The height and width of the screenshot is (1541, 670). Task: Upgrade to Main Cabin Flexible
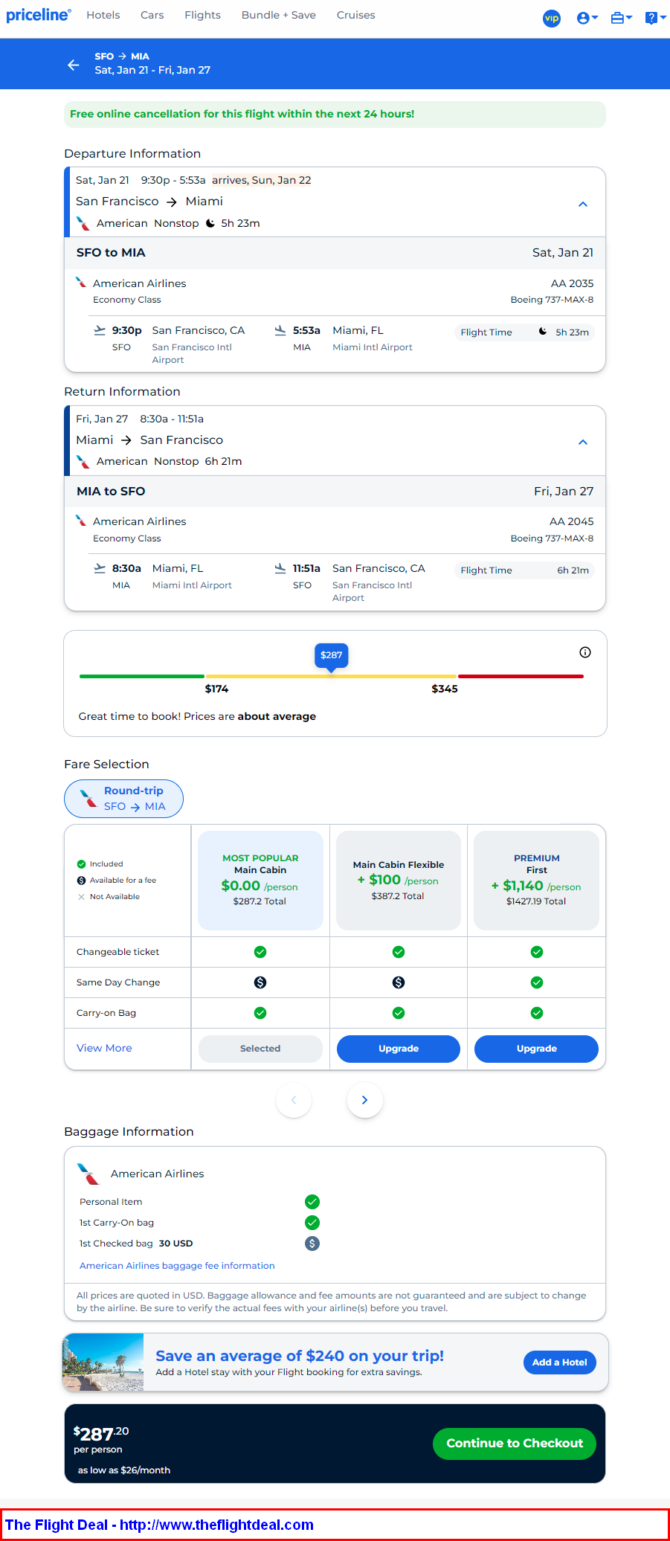398,1049
